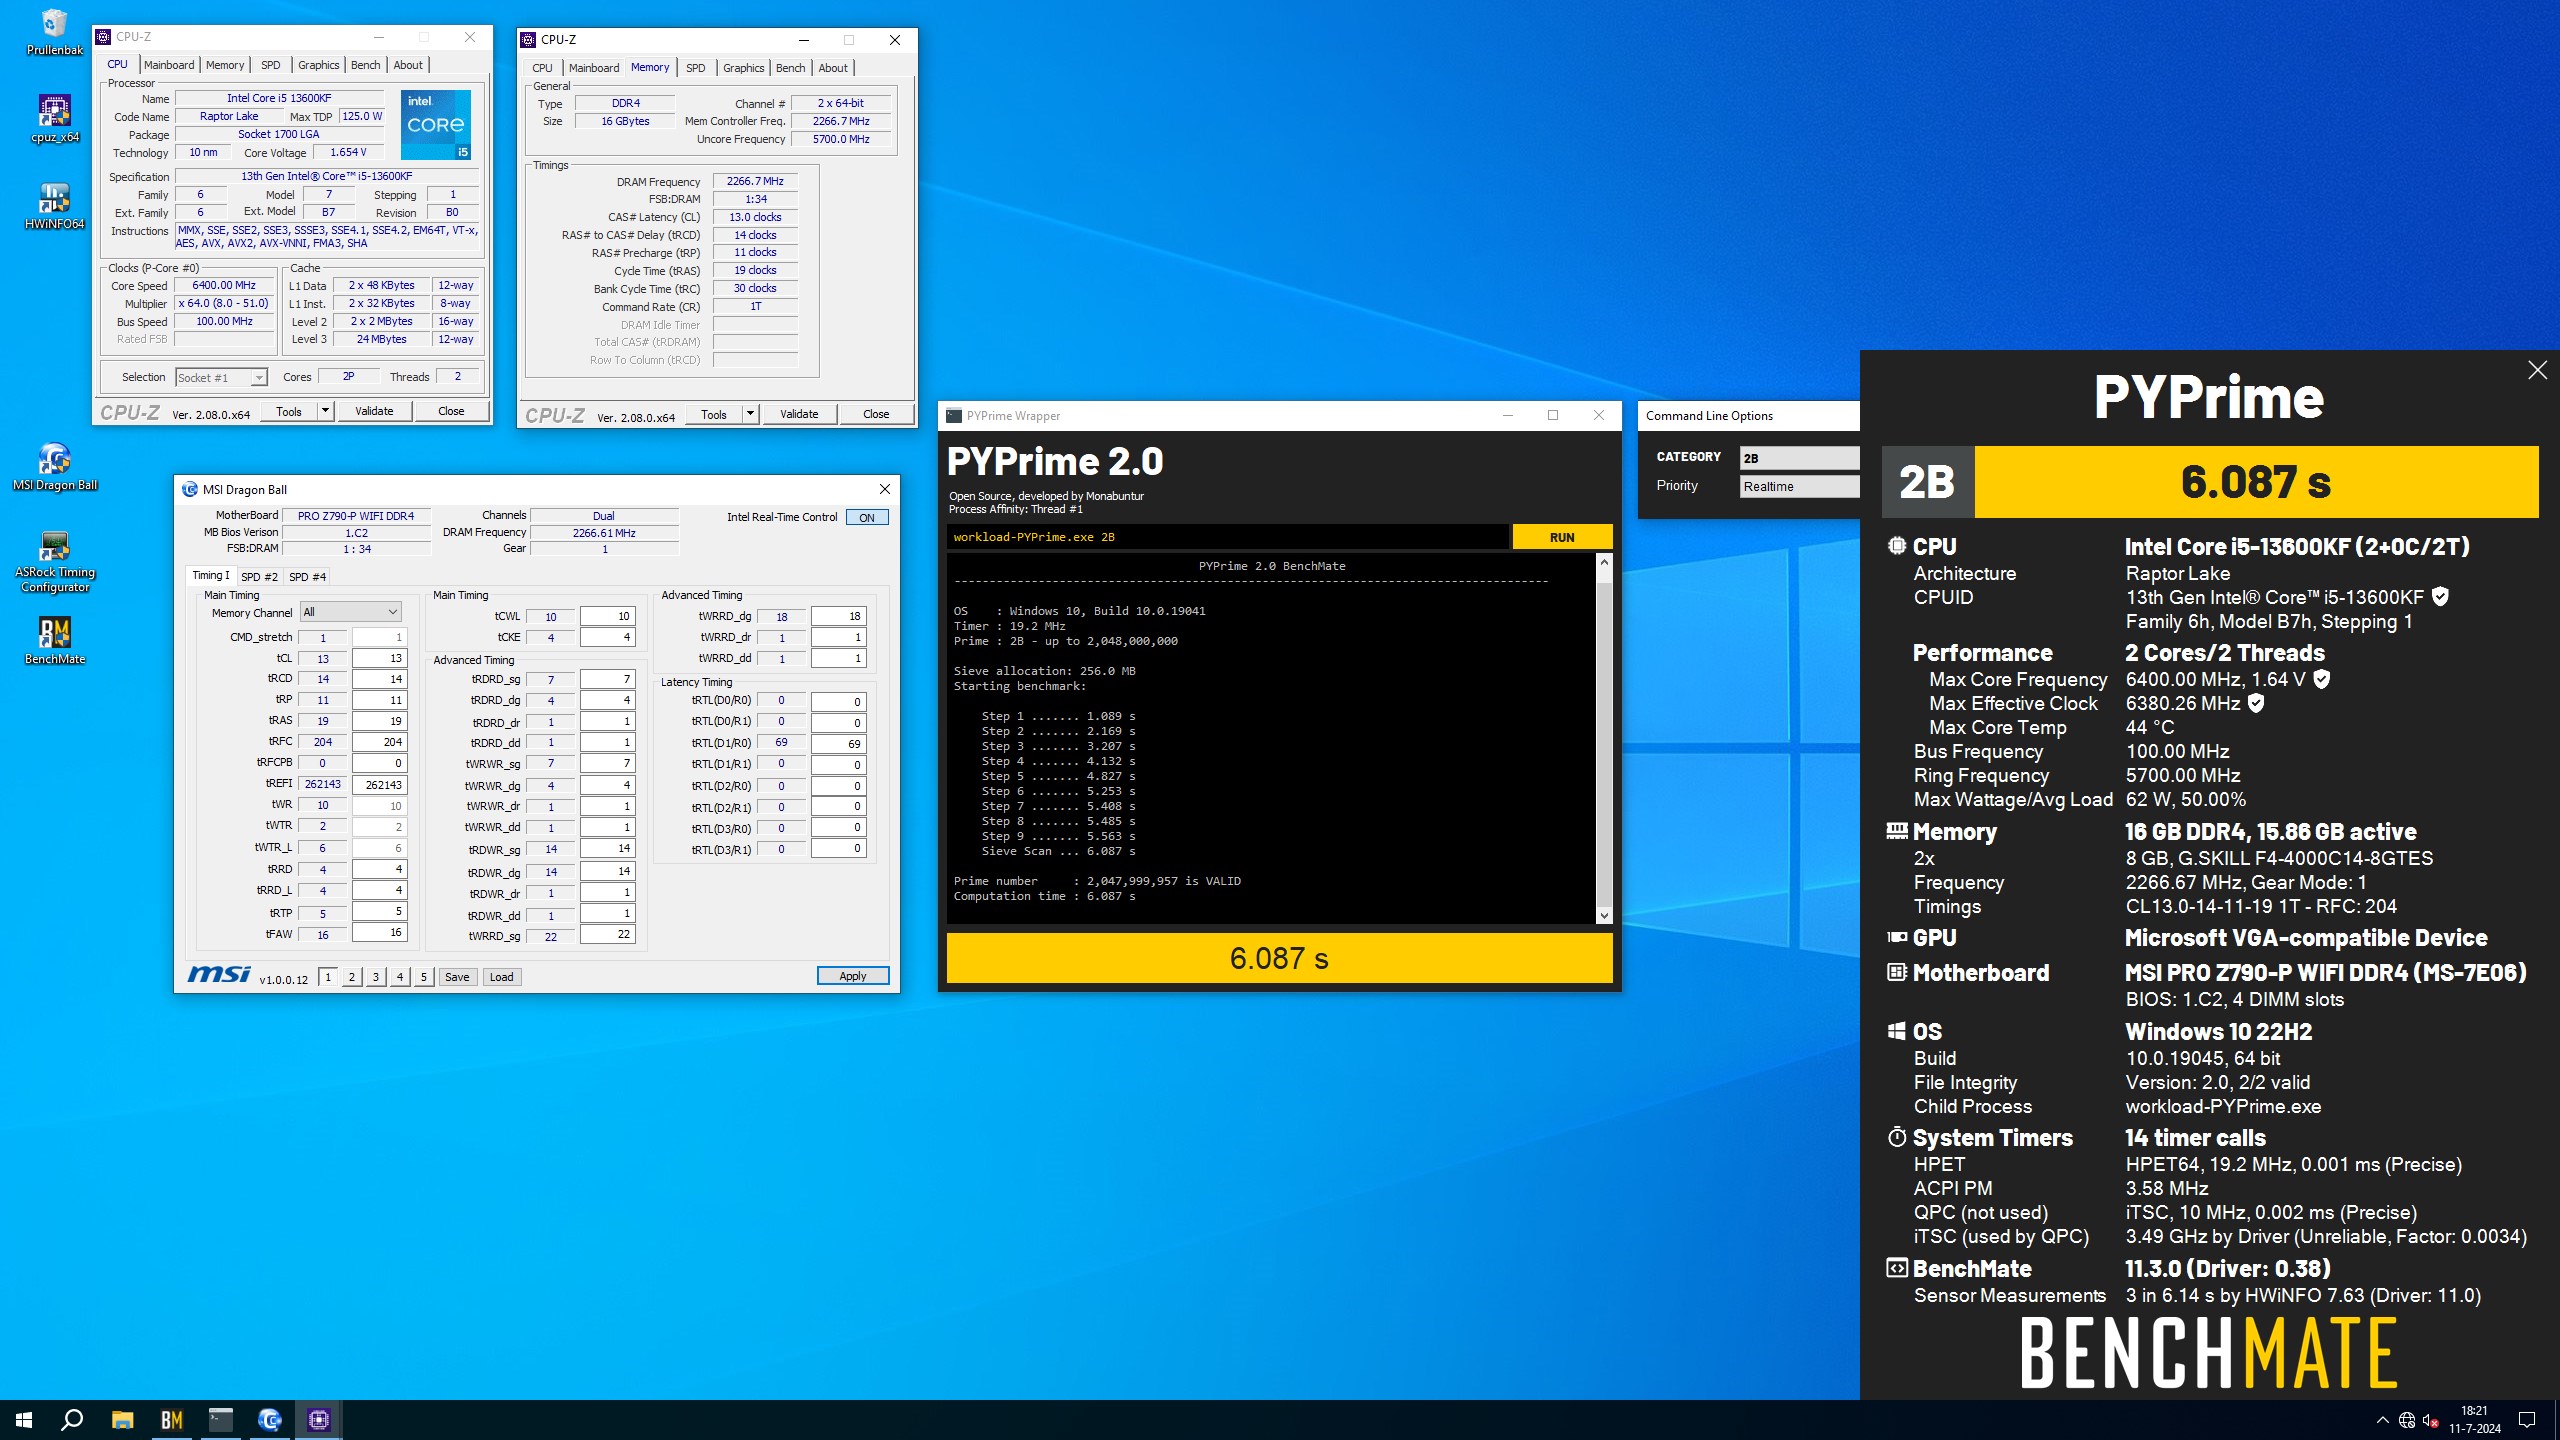Viewport: 2560px width, 1440px height.
Task: Open File Explorer from the taskbar
Action: click(x=122, y=1419)
